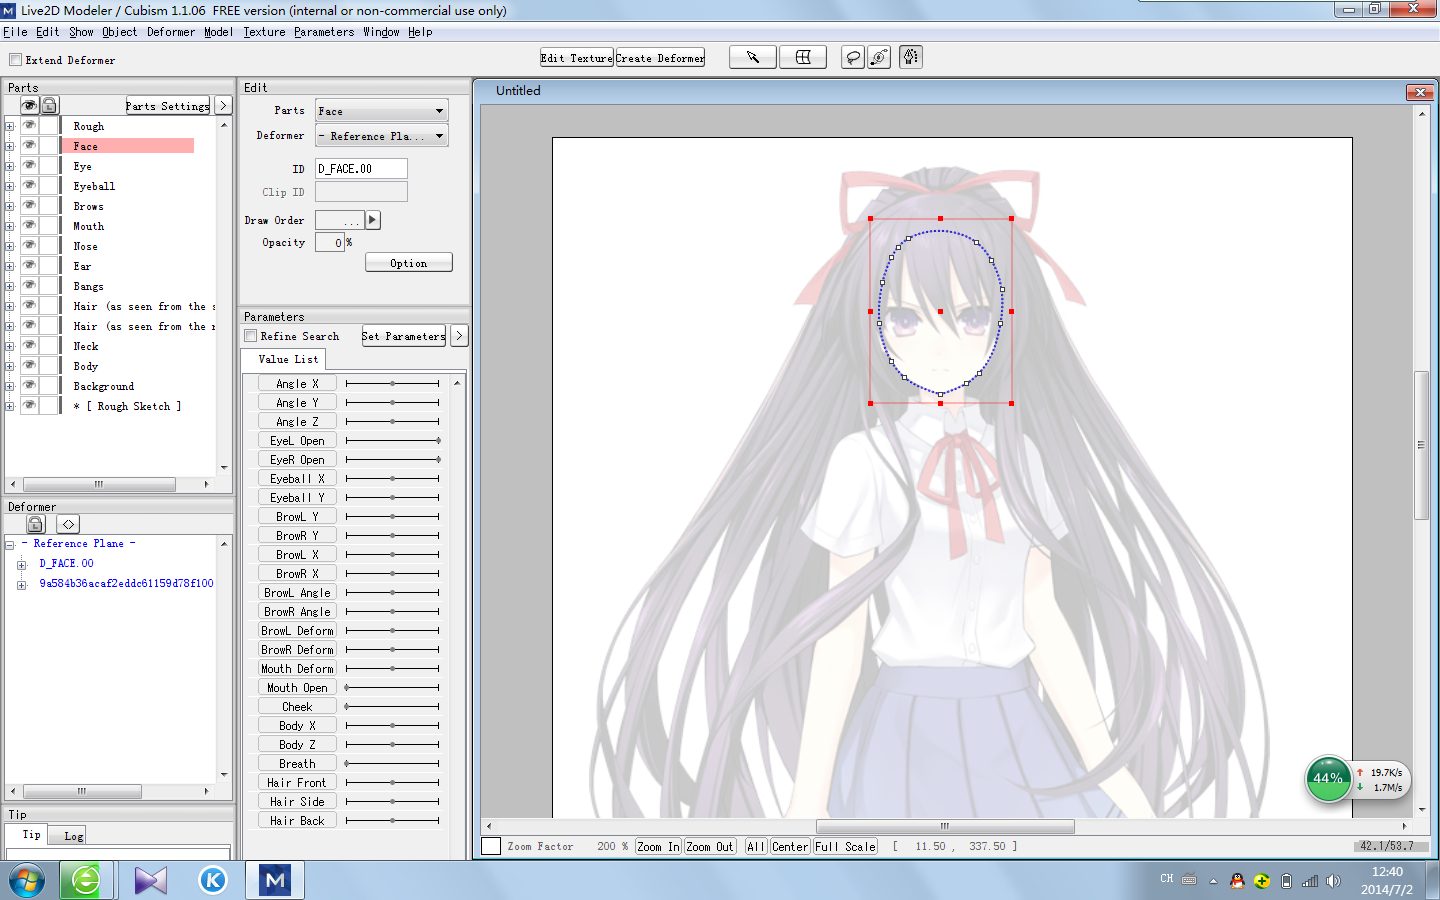Open the Texture menu
This screenshot has width=1440, height=900.
(x=264, y=32)
